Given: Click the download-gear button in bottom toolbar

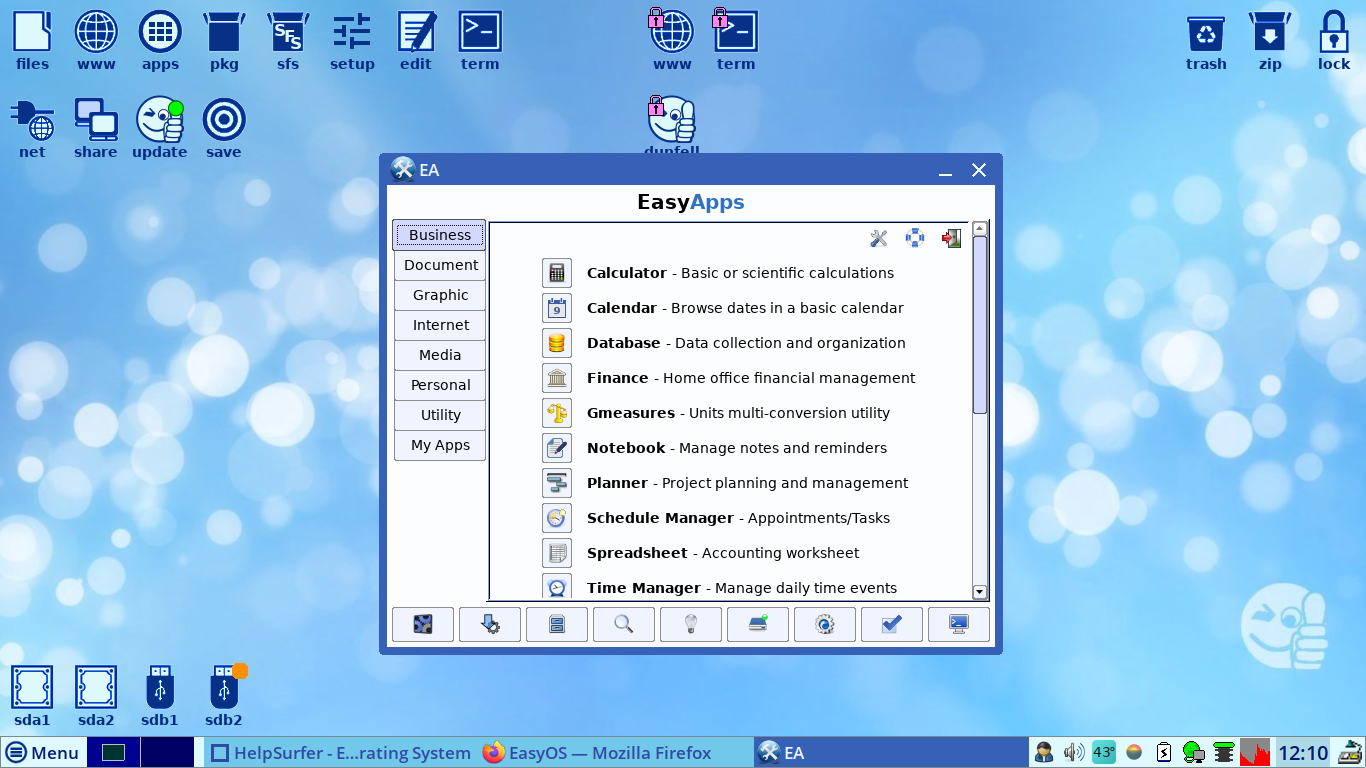Looking at the screenshot, I should point(490,625).
